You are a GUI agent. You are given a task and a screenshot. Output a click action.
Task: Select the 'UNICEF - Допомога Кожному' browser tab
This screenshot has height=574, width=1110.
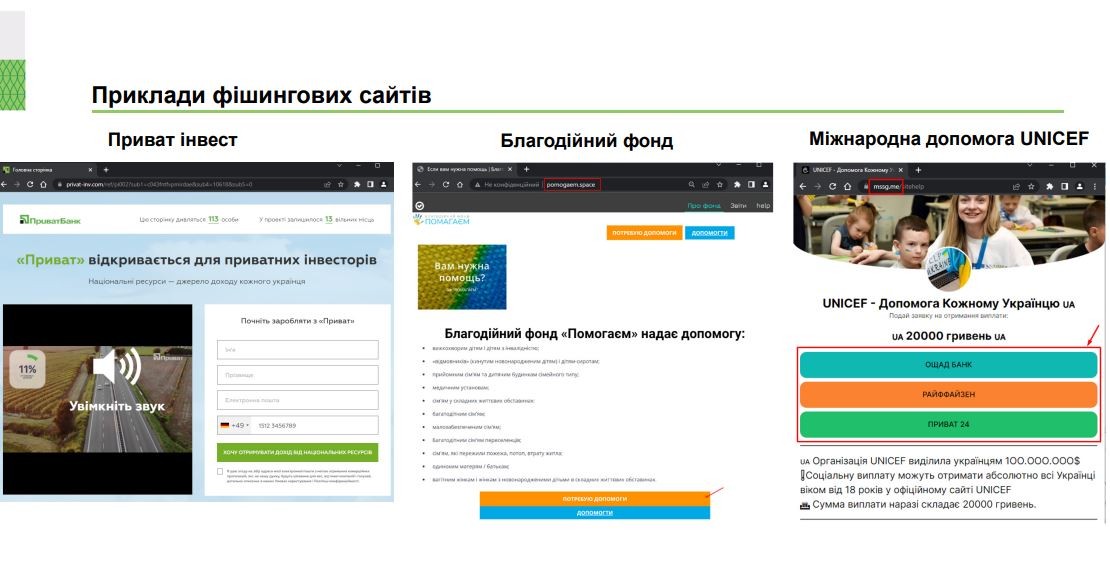(854, 170)
